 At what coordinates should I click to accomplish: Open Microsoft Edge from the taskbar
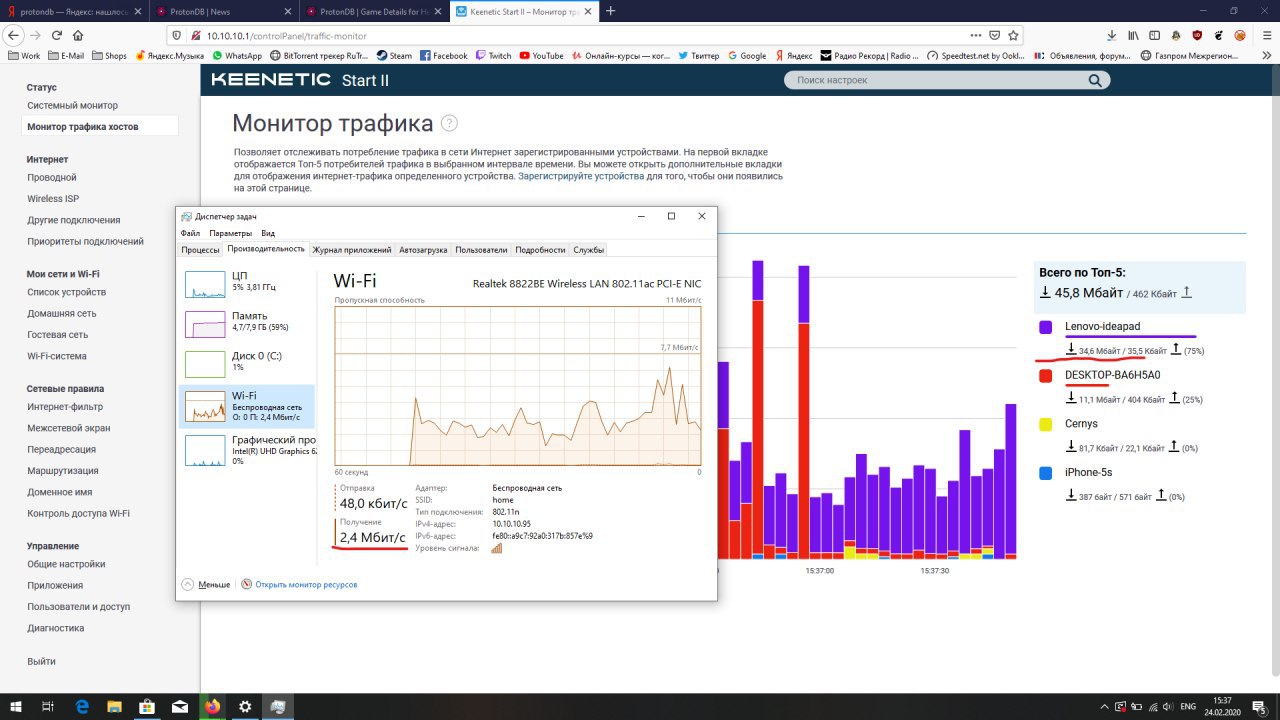82,706
